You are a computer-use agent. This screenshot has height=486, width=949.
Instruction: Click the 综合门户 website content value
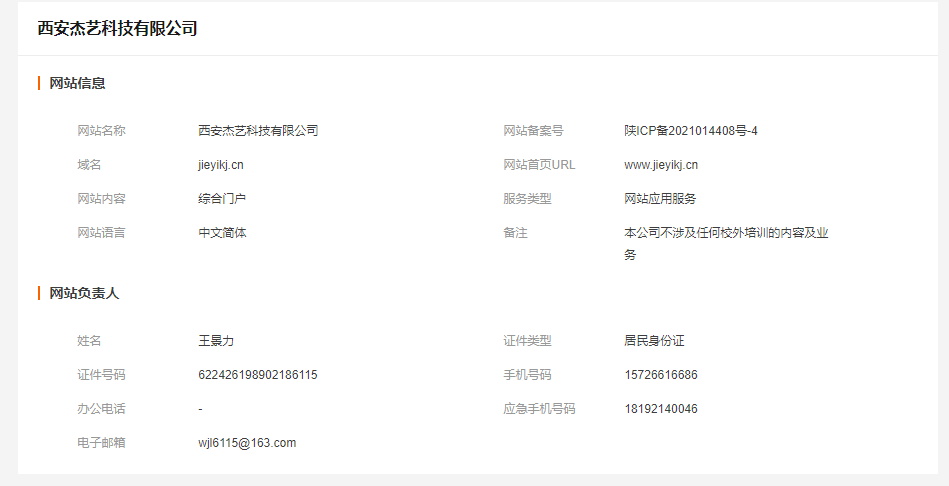tap(222, 199)
